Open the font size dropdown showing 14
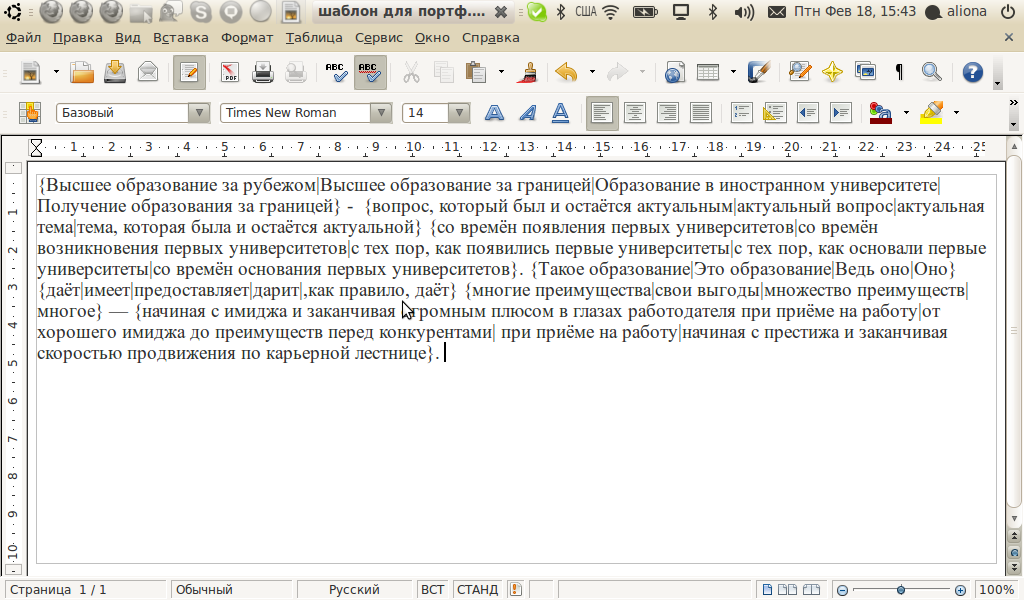 (459, 113)
